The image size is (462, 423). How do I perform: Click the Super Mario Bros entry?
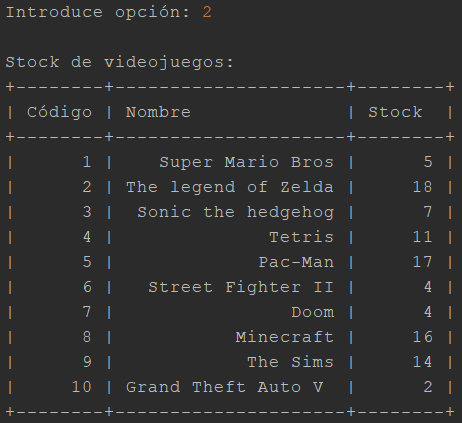tap(246, 162)
